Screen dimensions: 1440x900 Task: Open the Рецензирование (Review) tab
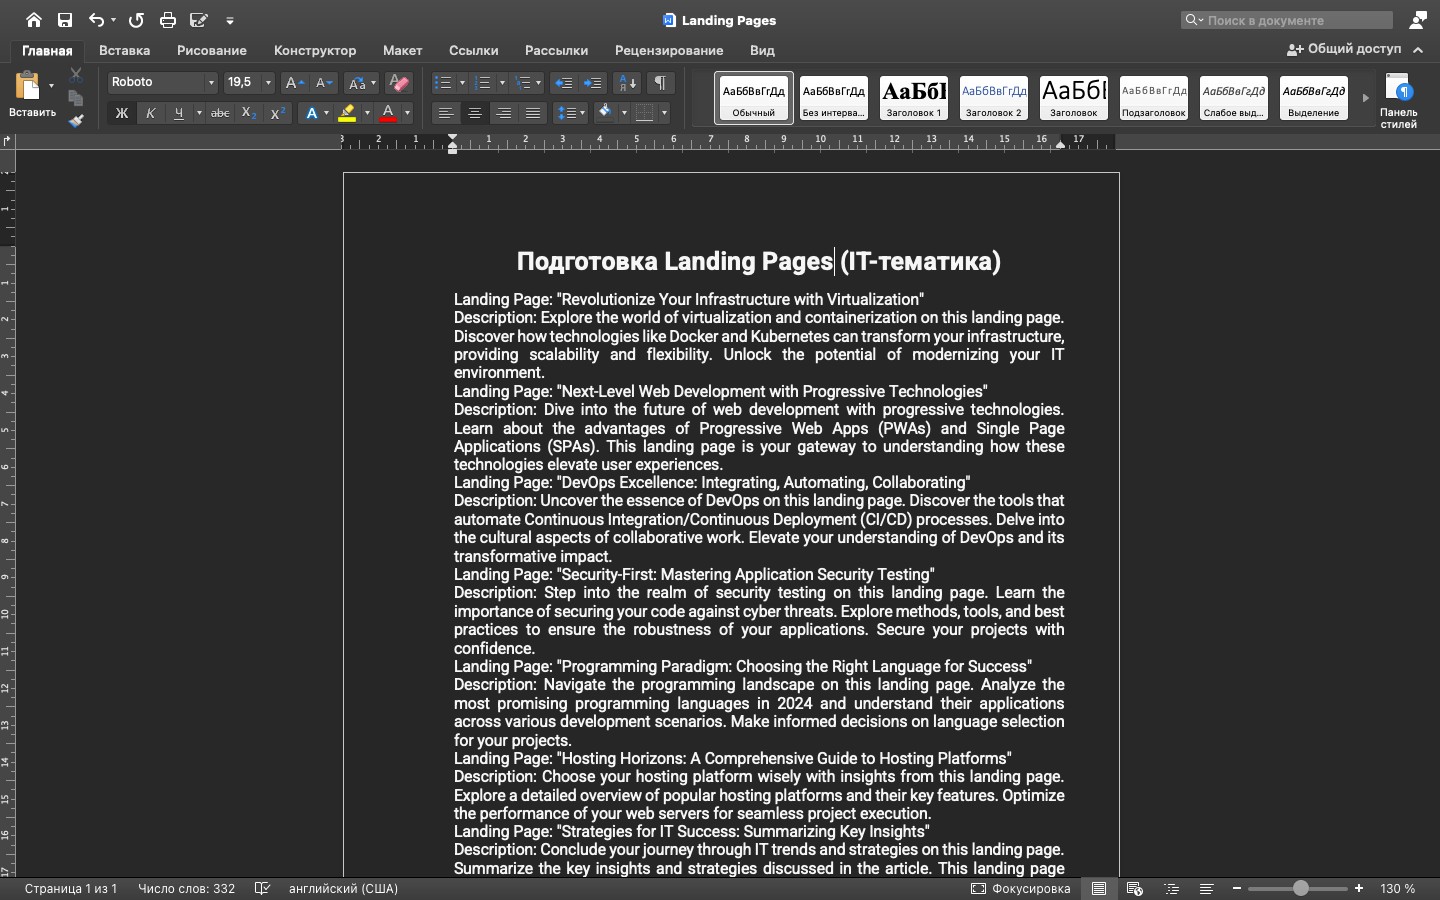pos(669,50)
